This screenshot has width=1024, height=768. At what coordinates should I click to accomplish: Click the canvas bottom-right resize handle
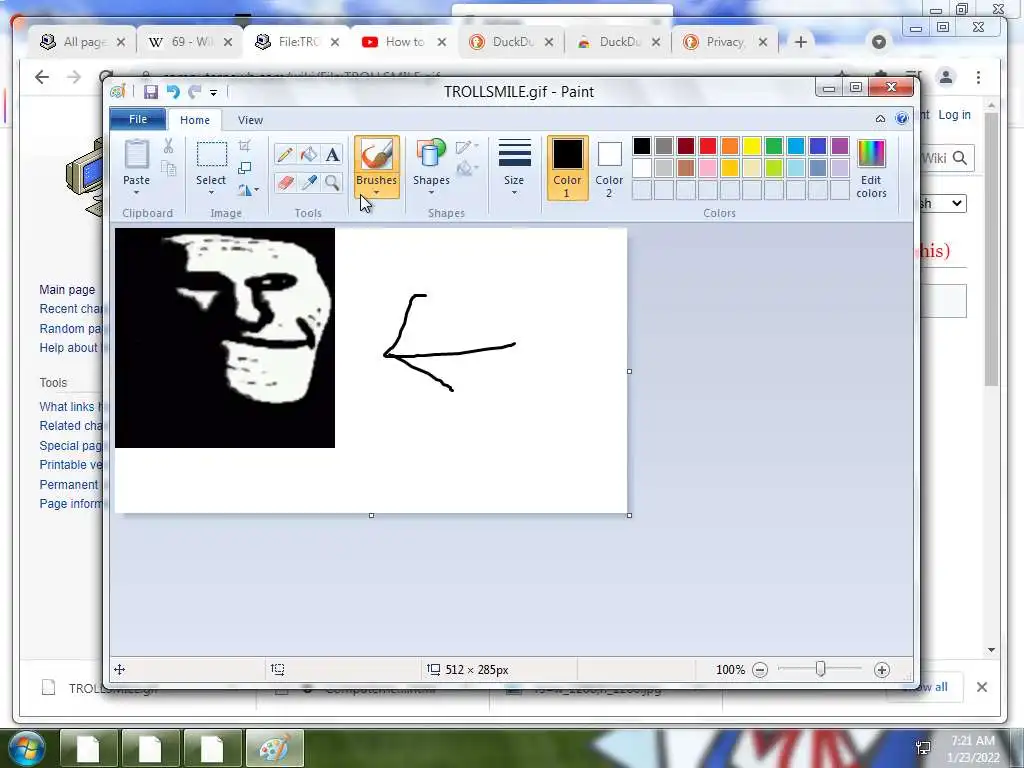click(630, 515)
